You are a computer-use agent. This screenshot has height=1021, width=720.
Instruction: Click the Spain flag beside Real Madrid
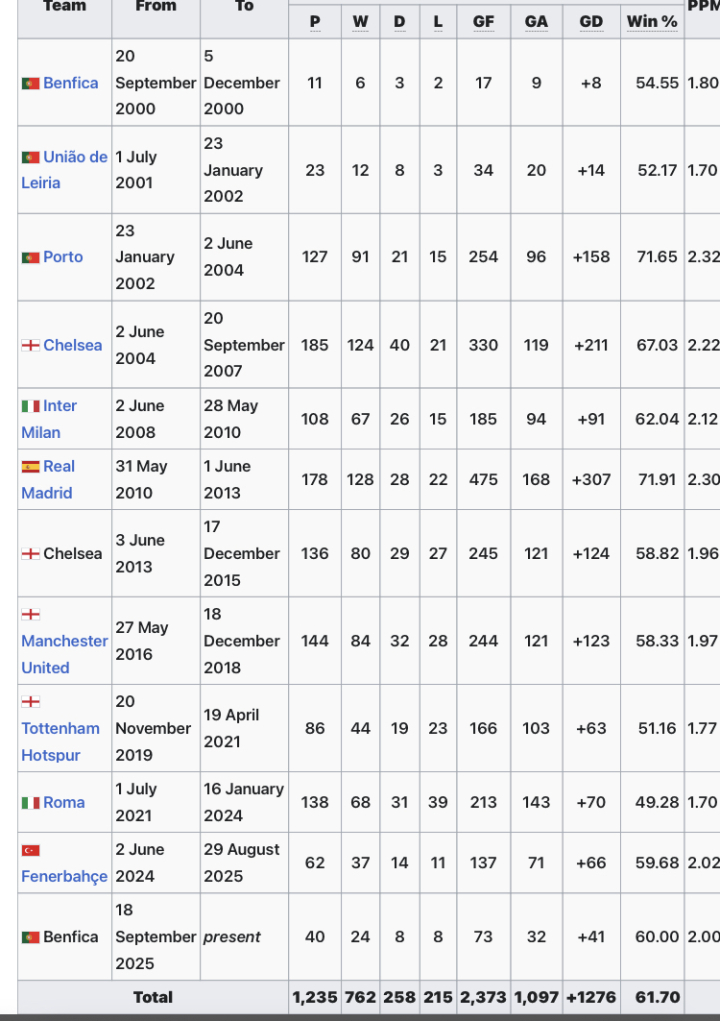coord(31,467)
